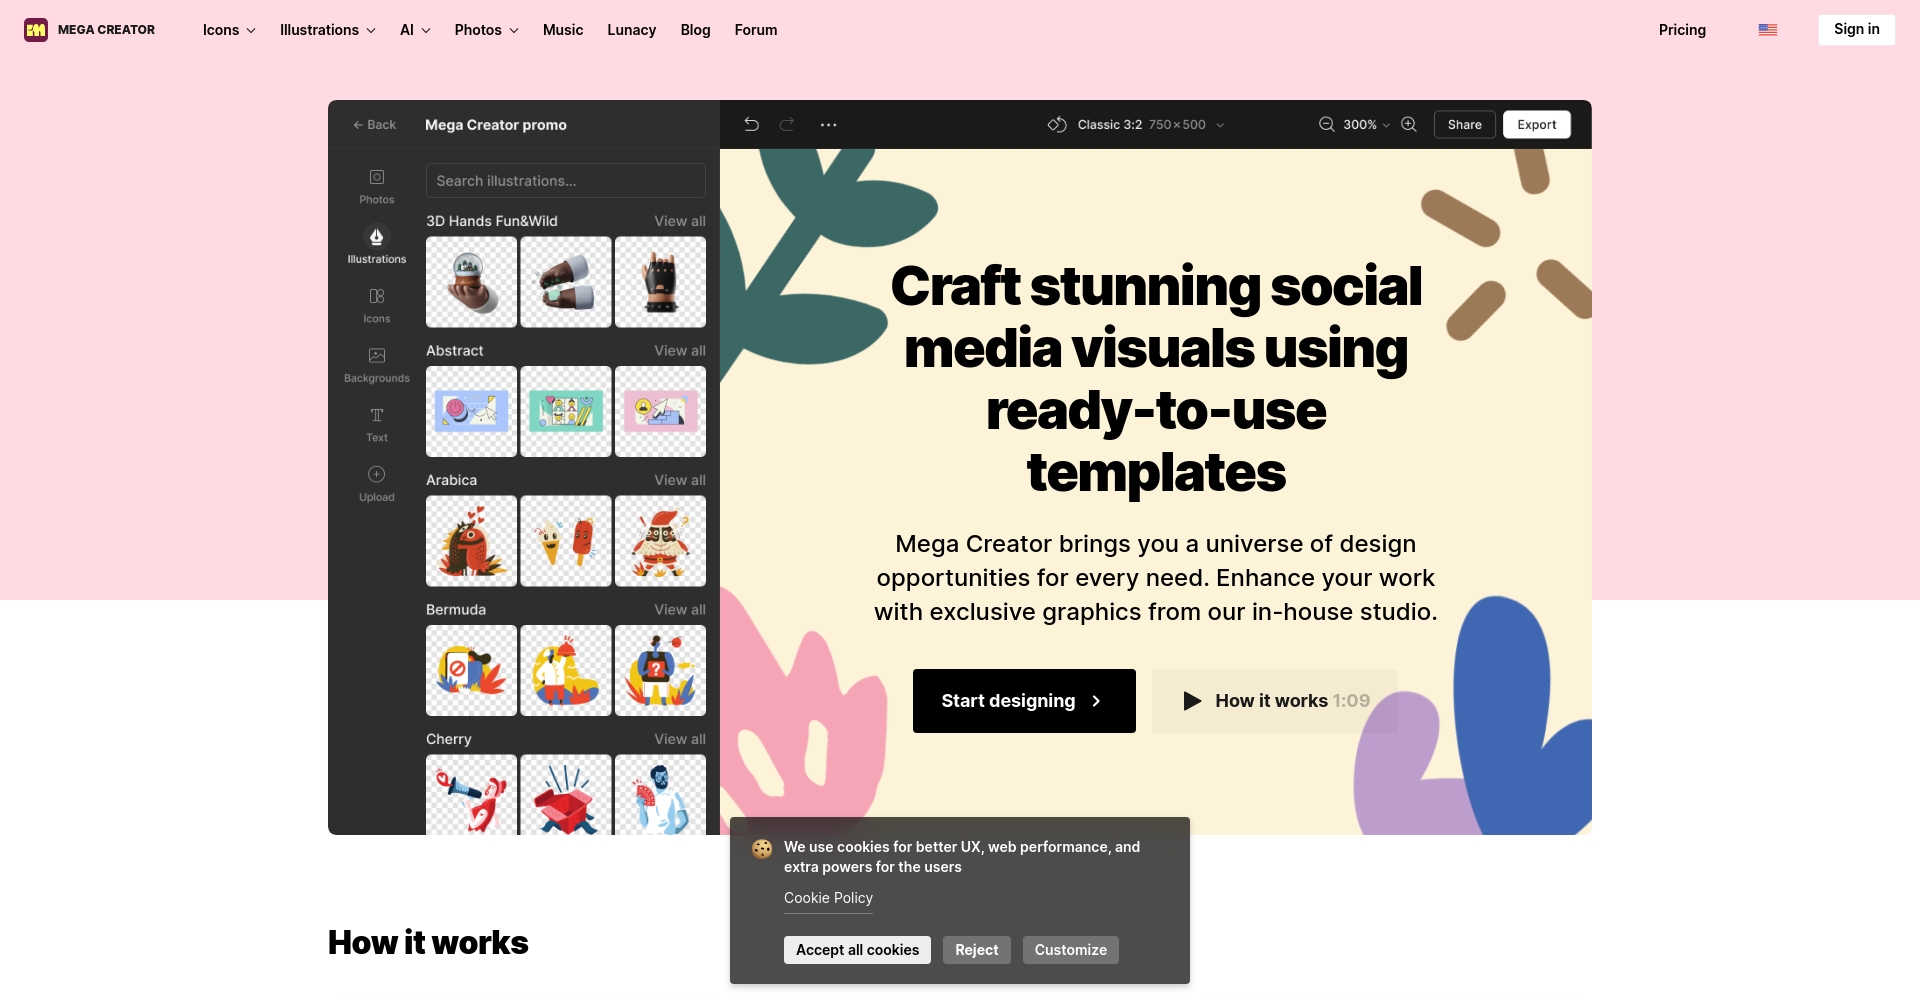
Task: Accept all cookies
Action: coord(857,950)
